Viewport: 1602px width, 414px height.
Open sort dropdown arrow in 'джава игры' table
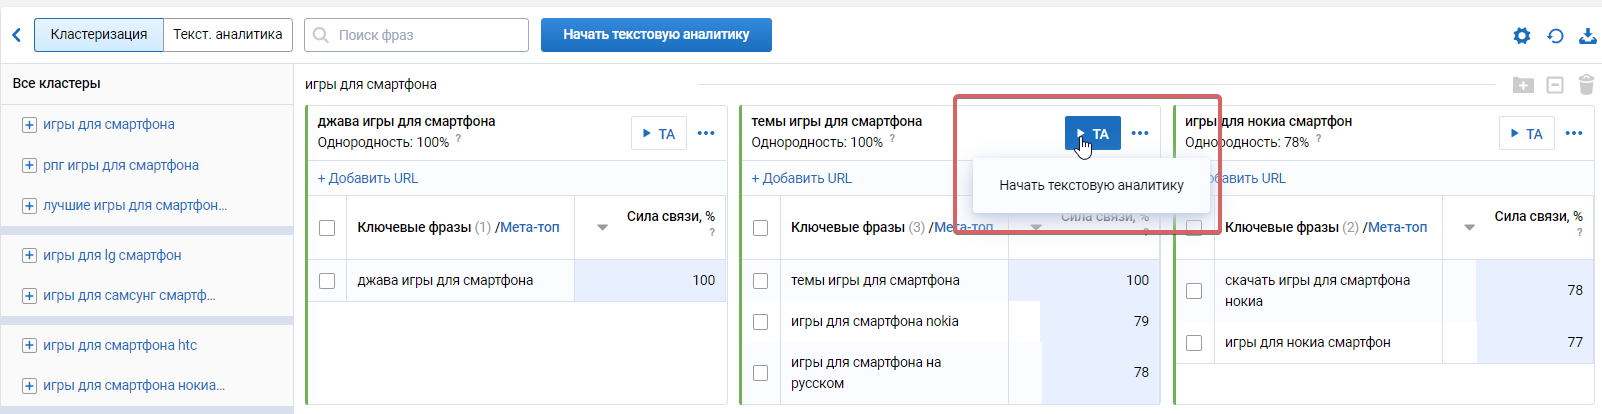coord(602,228)
